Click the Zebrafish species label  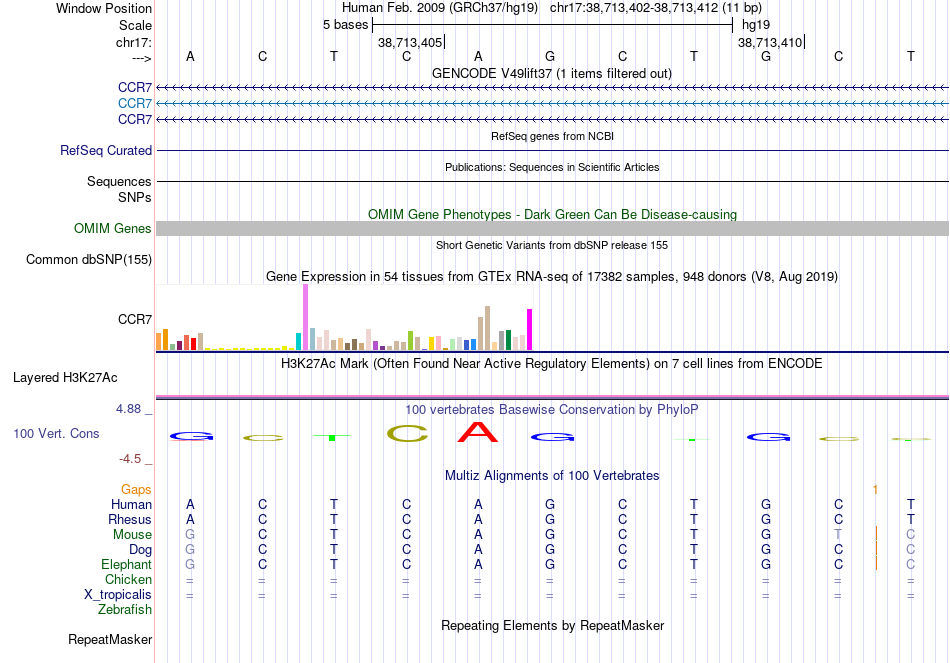coord(125,610)
